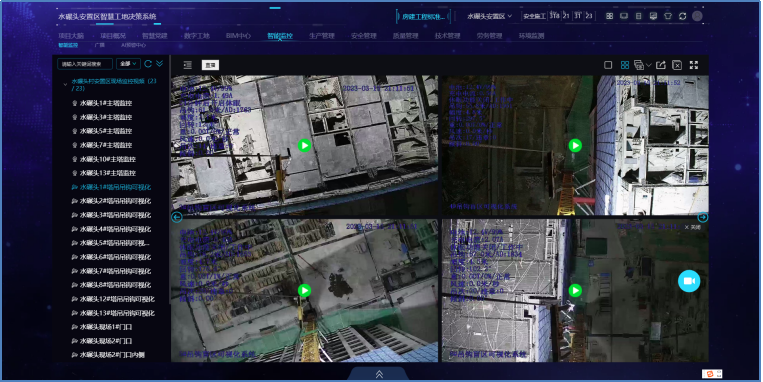The image size is (763, 382).
Task: Click the share/export icon in video toolbar
Action: (x=660, y=65)
